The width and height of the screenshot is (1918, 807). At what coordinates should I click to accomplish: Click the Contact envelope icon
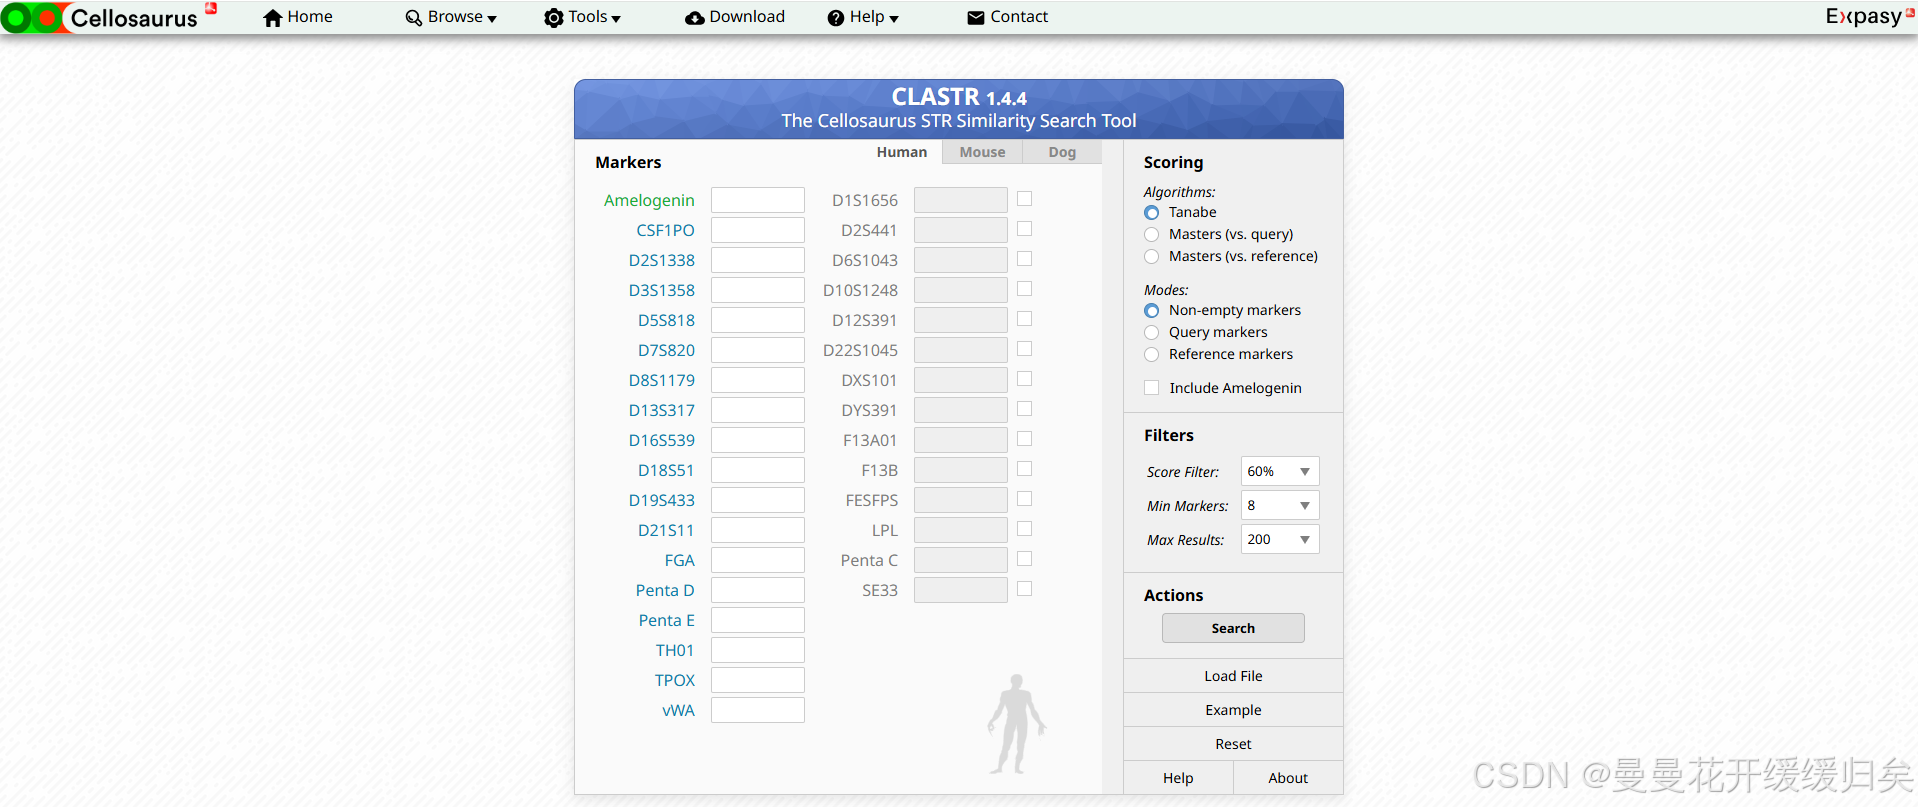click(x=976, y=18)
